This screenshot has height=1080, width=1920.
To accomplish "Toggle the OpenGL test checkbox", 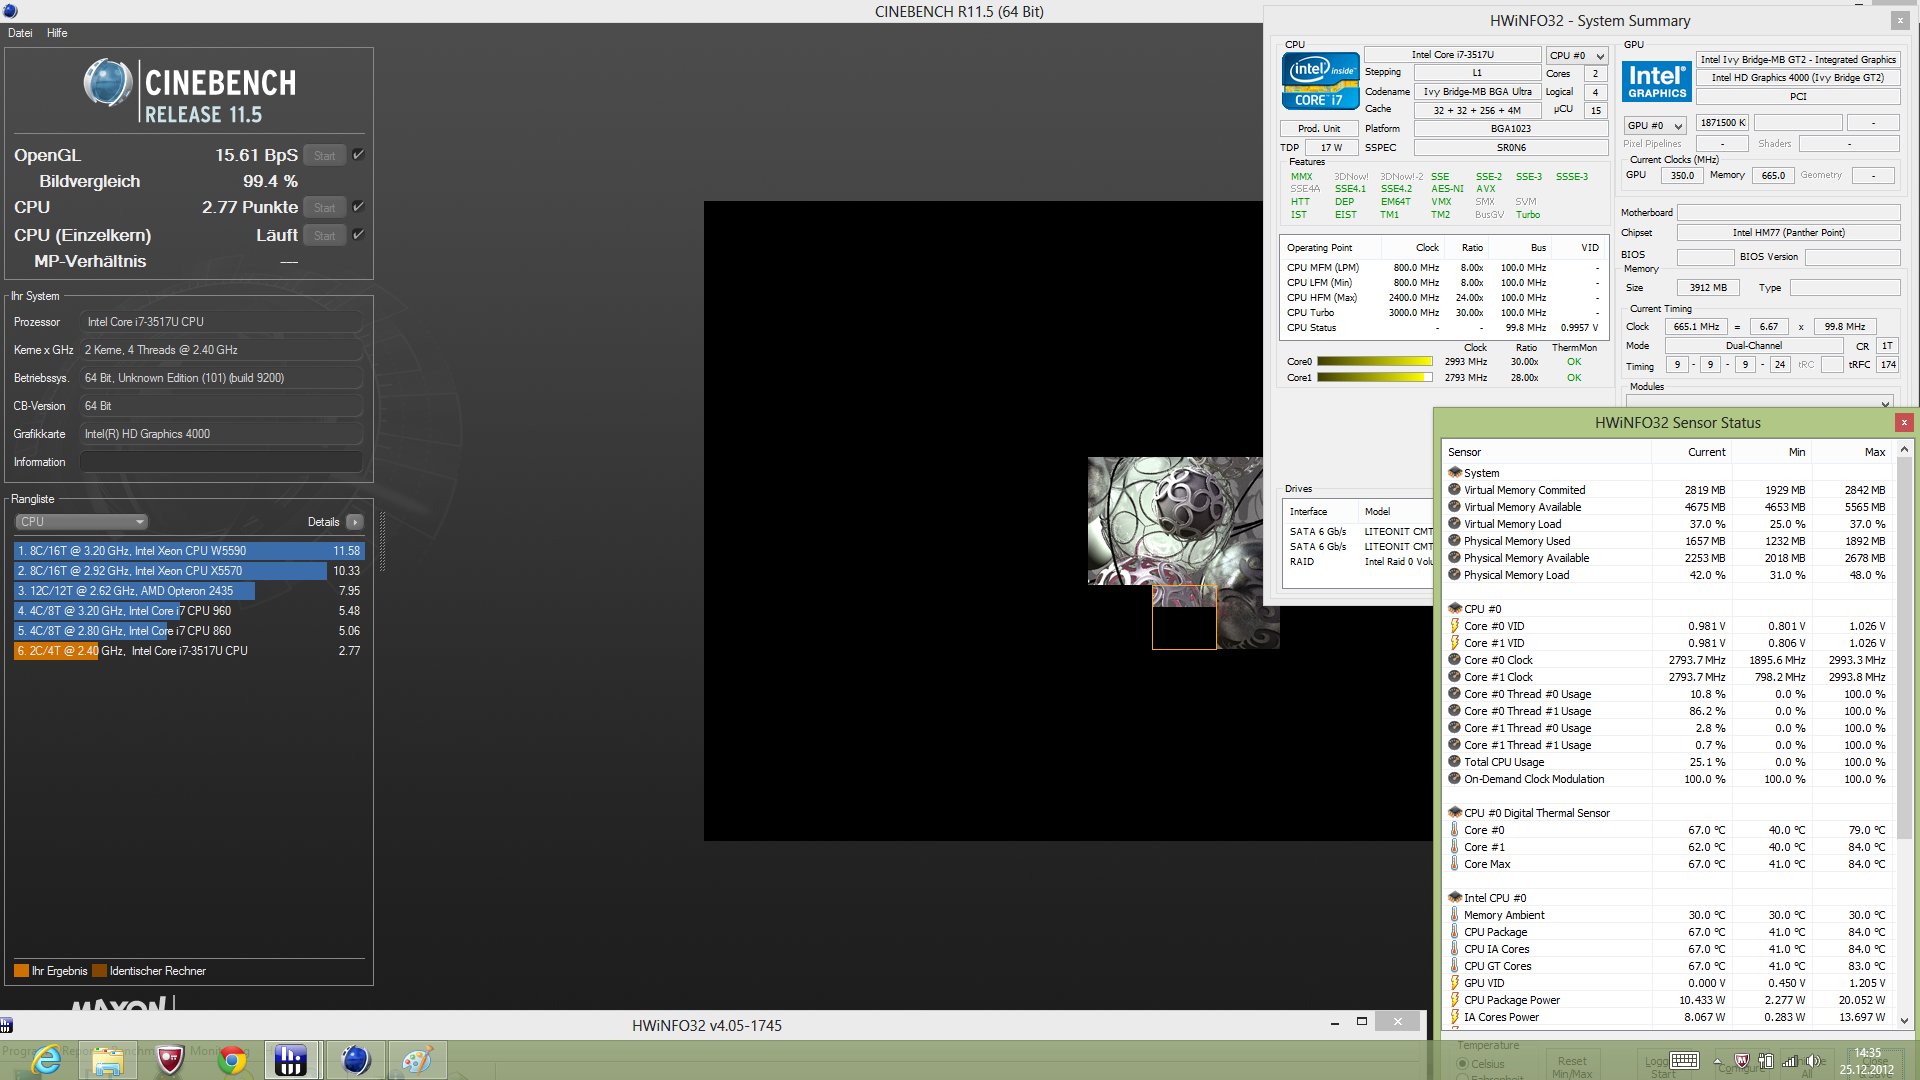I will click(x=358, y=155).
